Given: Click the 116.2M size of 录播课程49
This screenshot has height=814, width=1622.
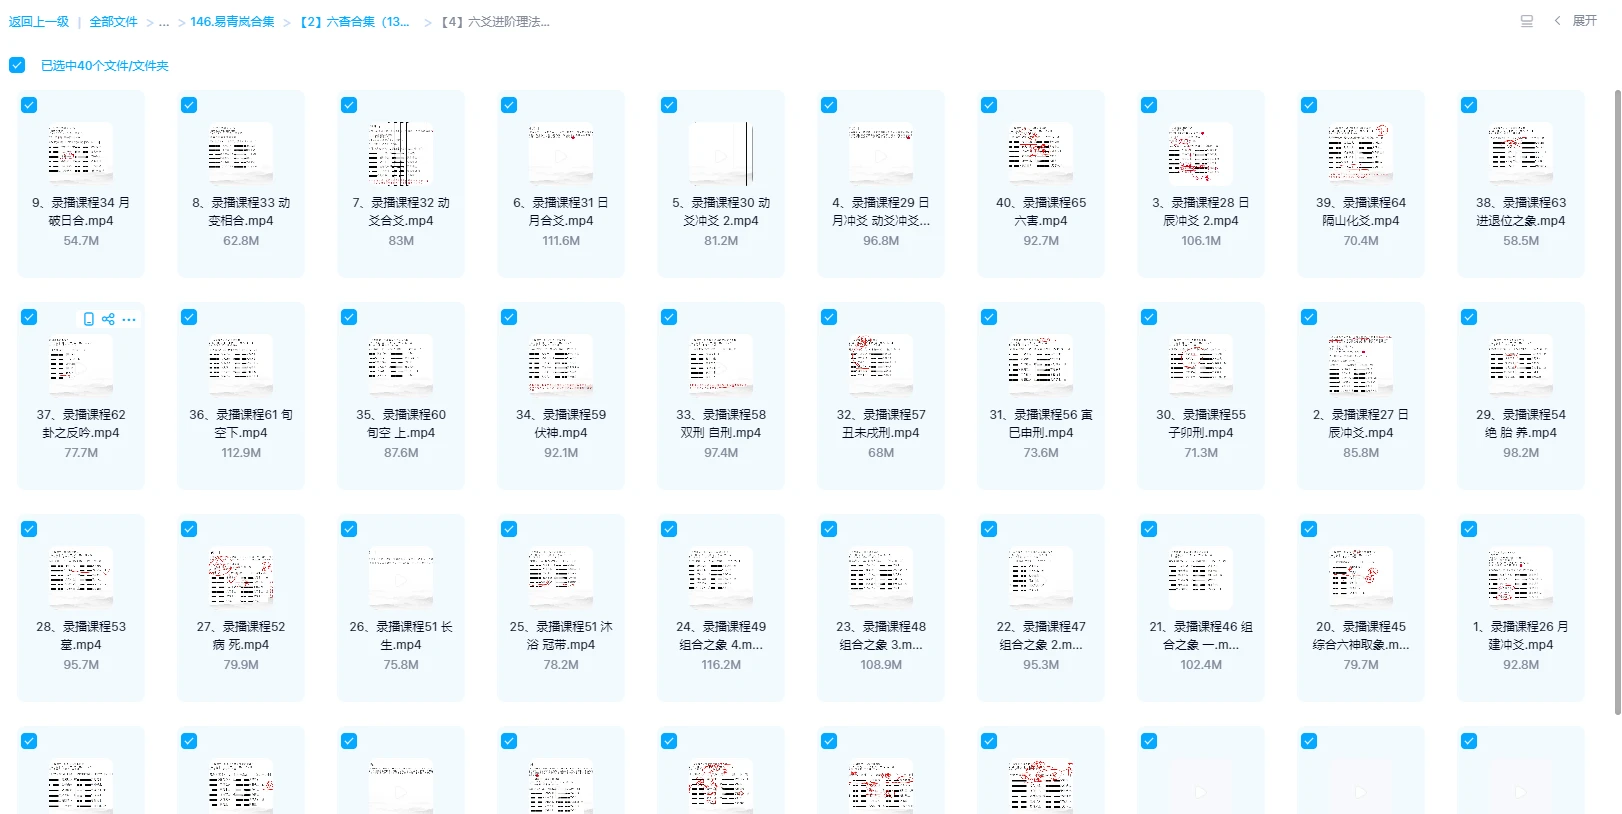Looking at the screenshot, I should (721, 665).
